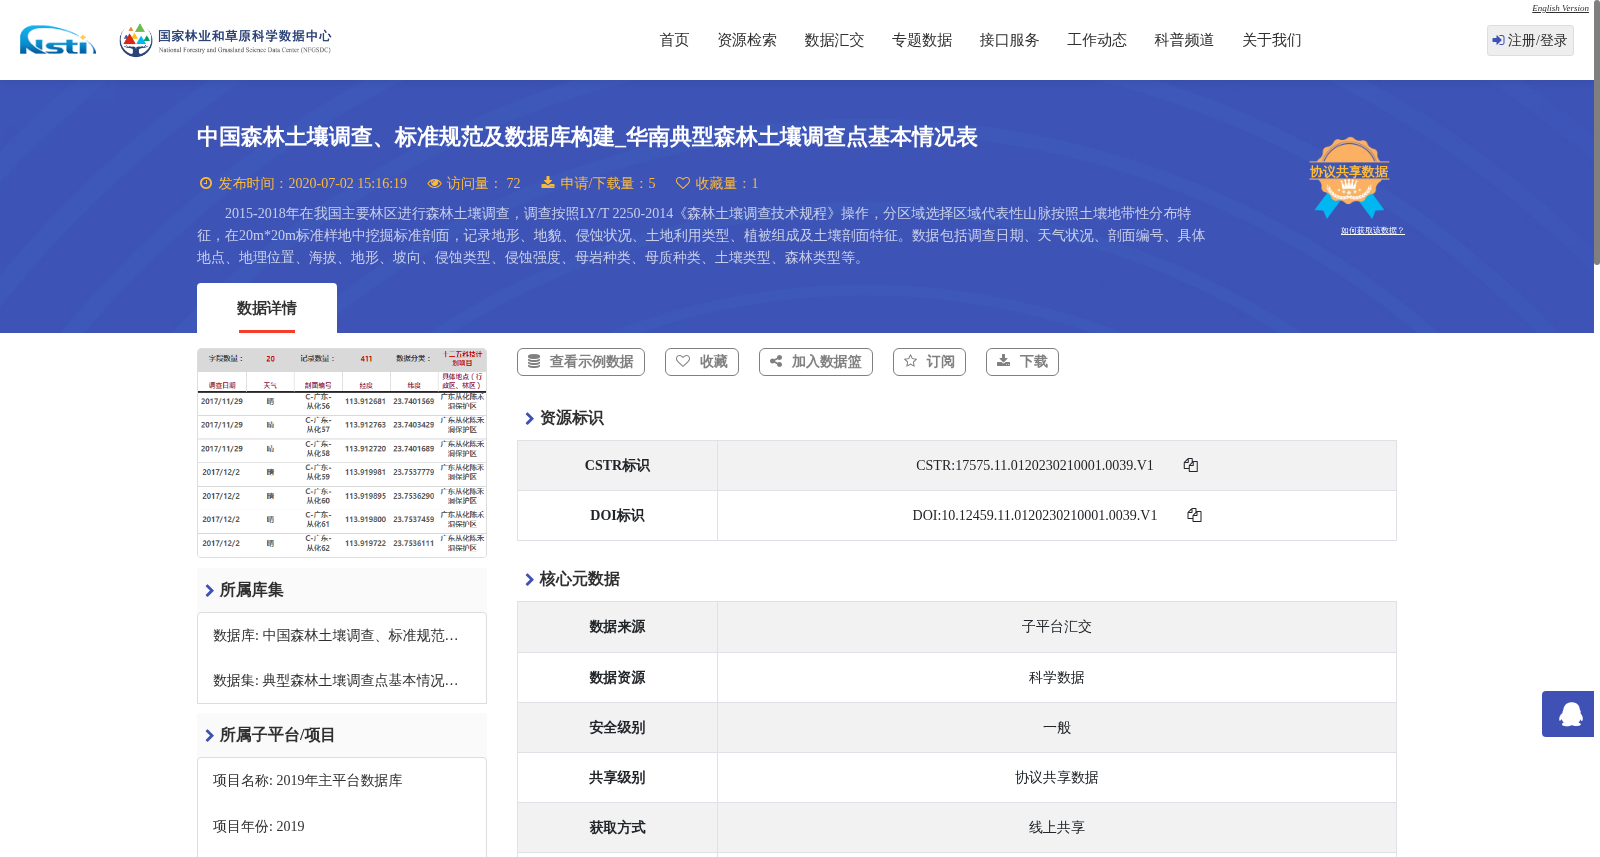This screenshot has height=857, width=1600.
Task: Select the 数据详情 tab
Action: point(267,308)
